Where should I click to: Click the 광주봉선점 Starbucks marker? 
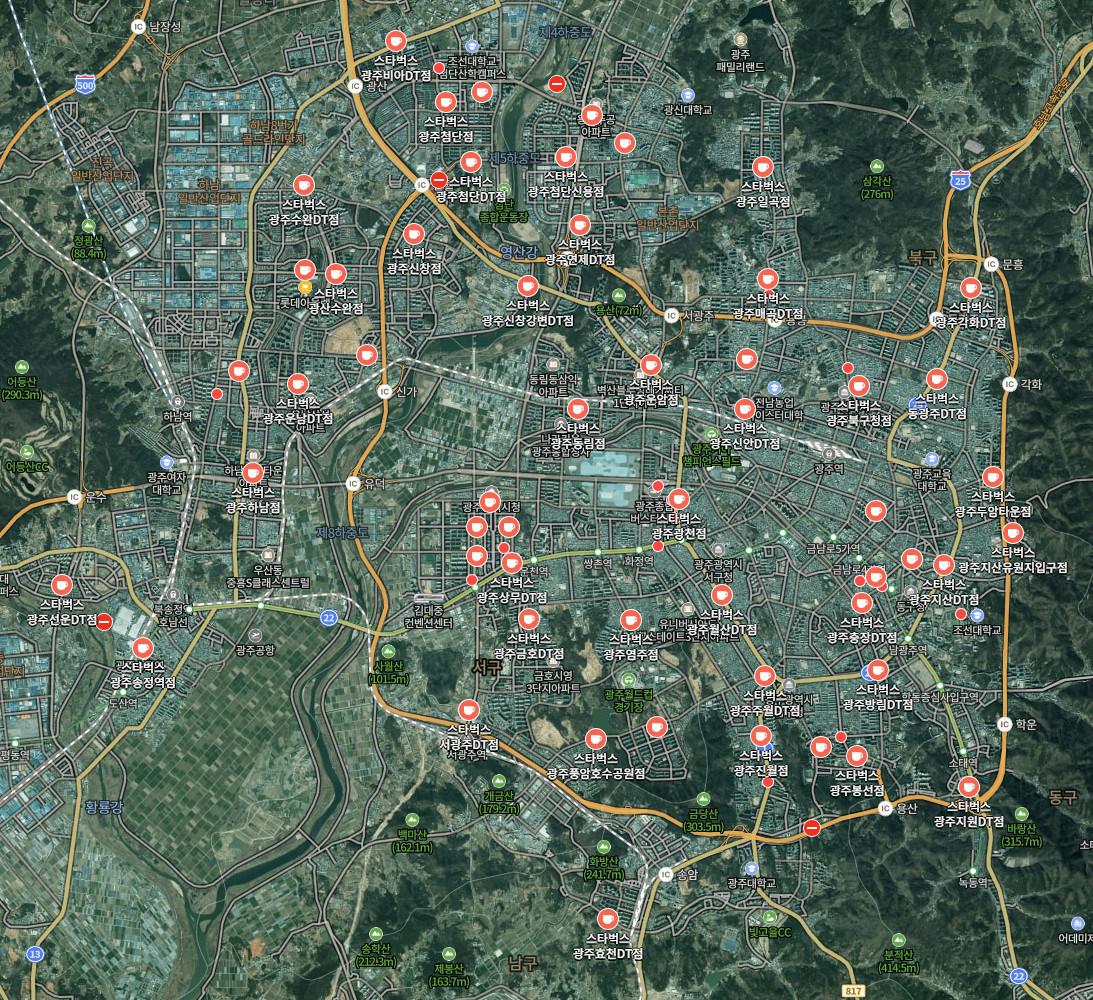click(x=857, y=755)
